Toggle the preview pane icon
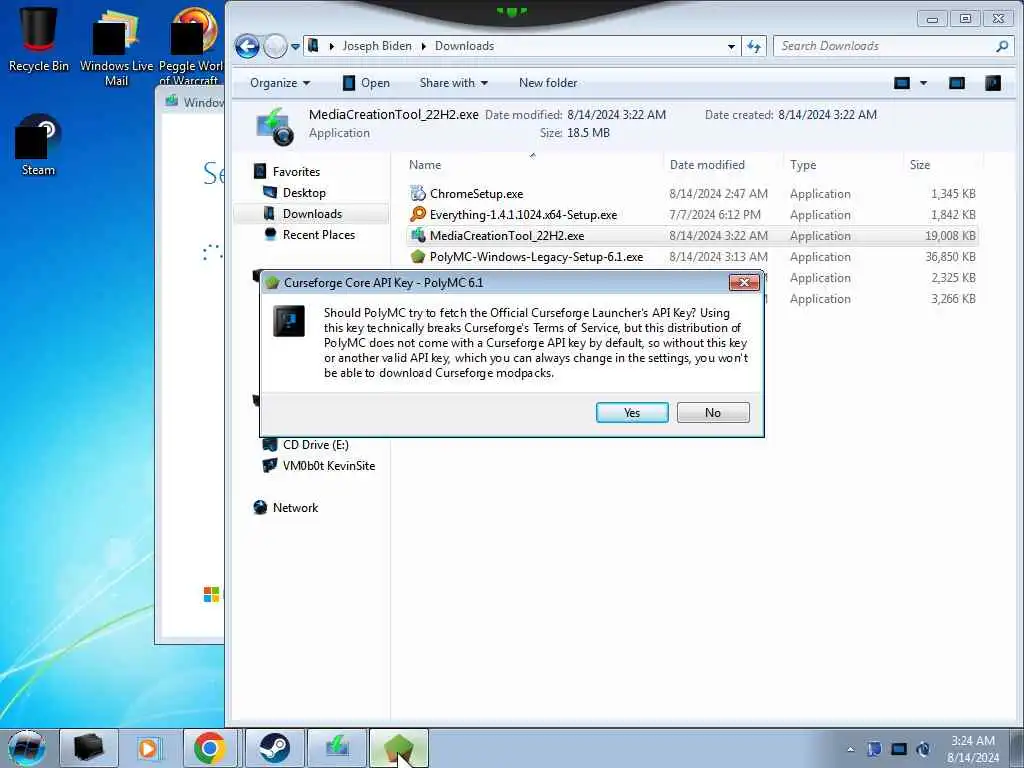Screen dimensions: 1024x768 (957, 83)
